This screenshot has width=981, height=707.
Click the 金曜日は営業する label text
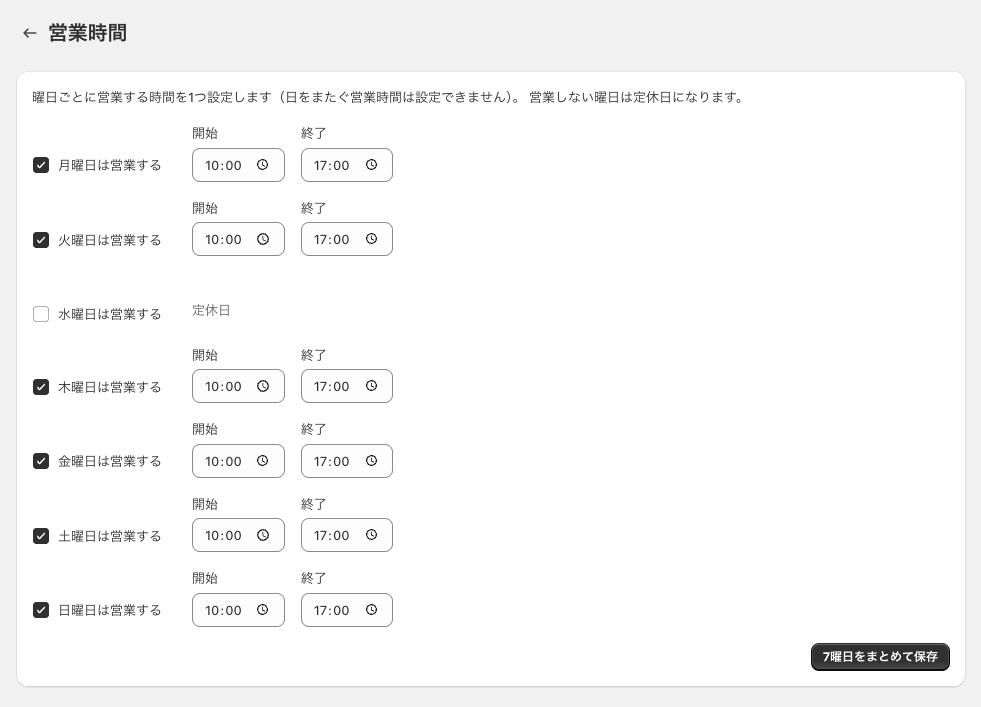click(x=109, y=461)
